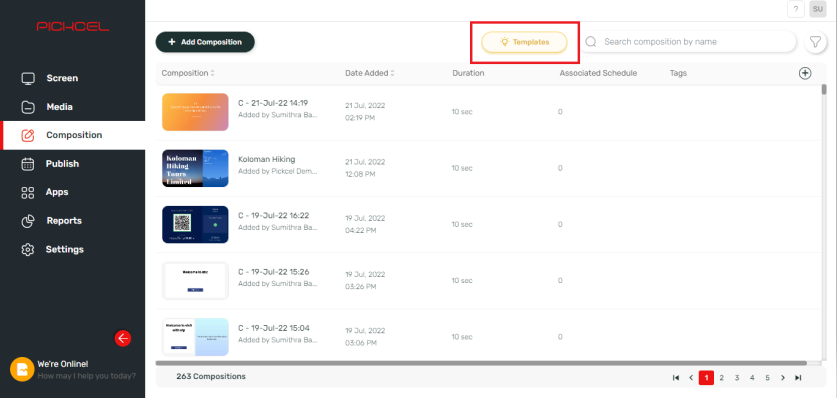Image resolution: width=837 pixels, height=398 pixels.
Task: Open the filter funnel icon
Action: click(815, 42)
